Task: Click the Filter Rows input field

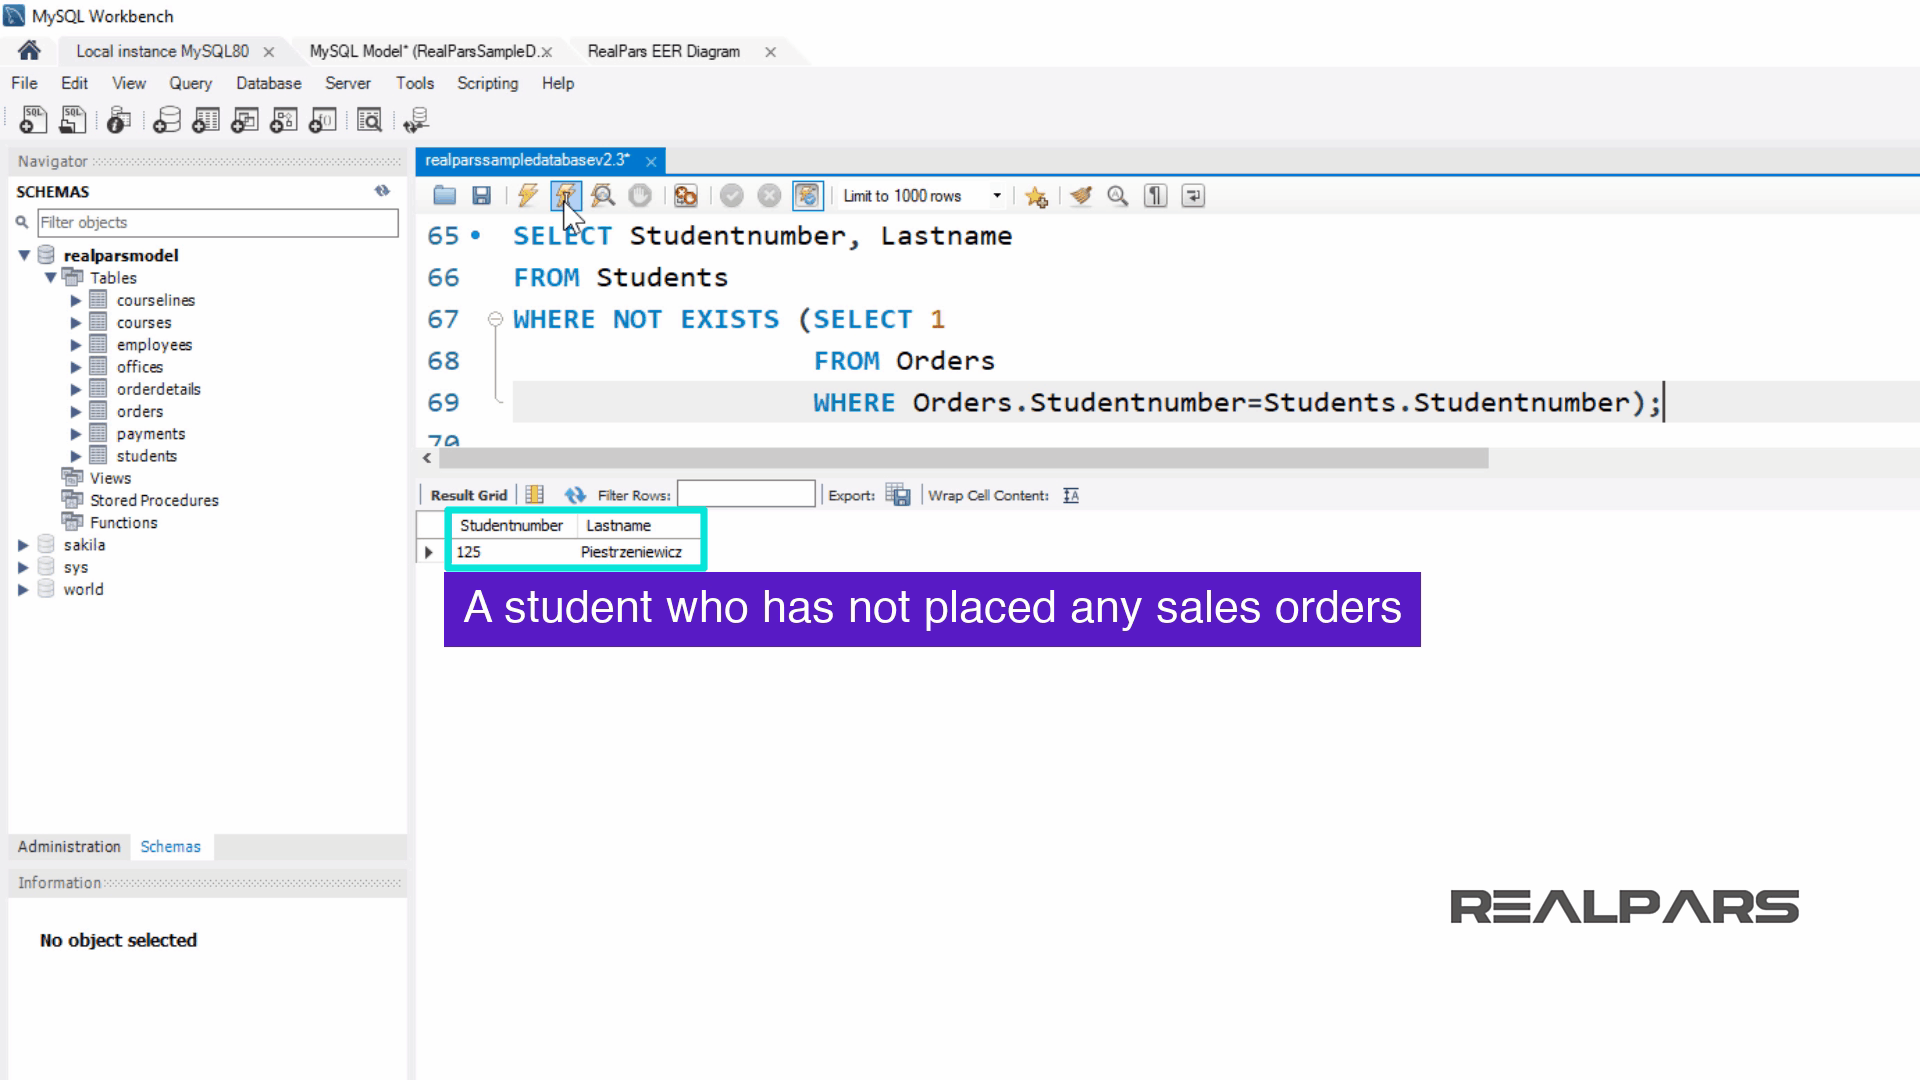Action: [x=746, y=494]
